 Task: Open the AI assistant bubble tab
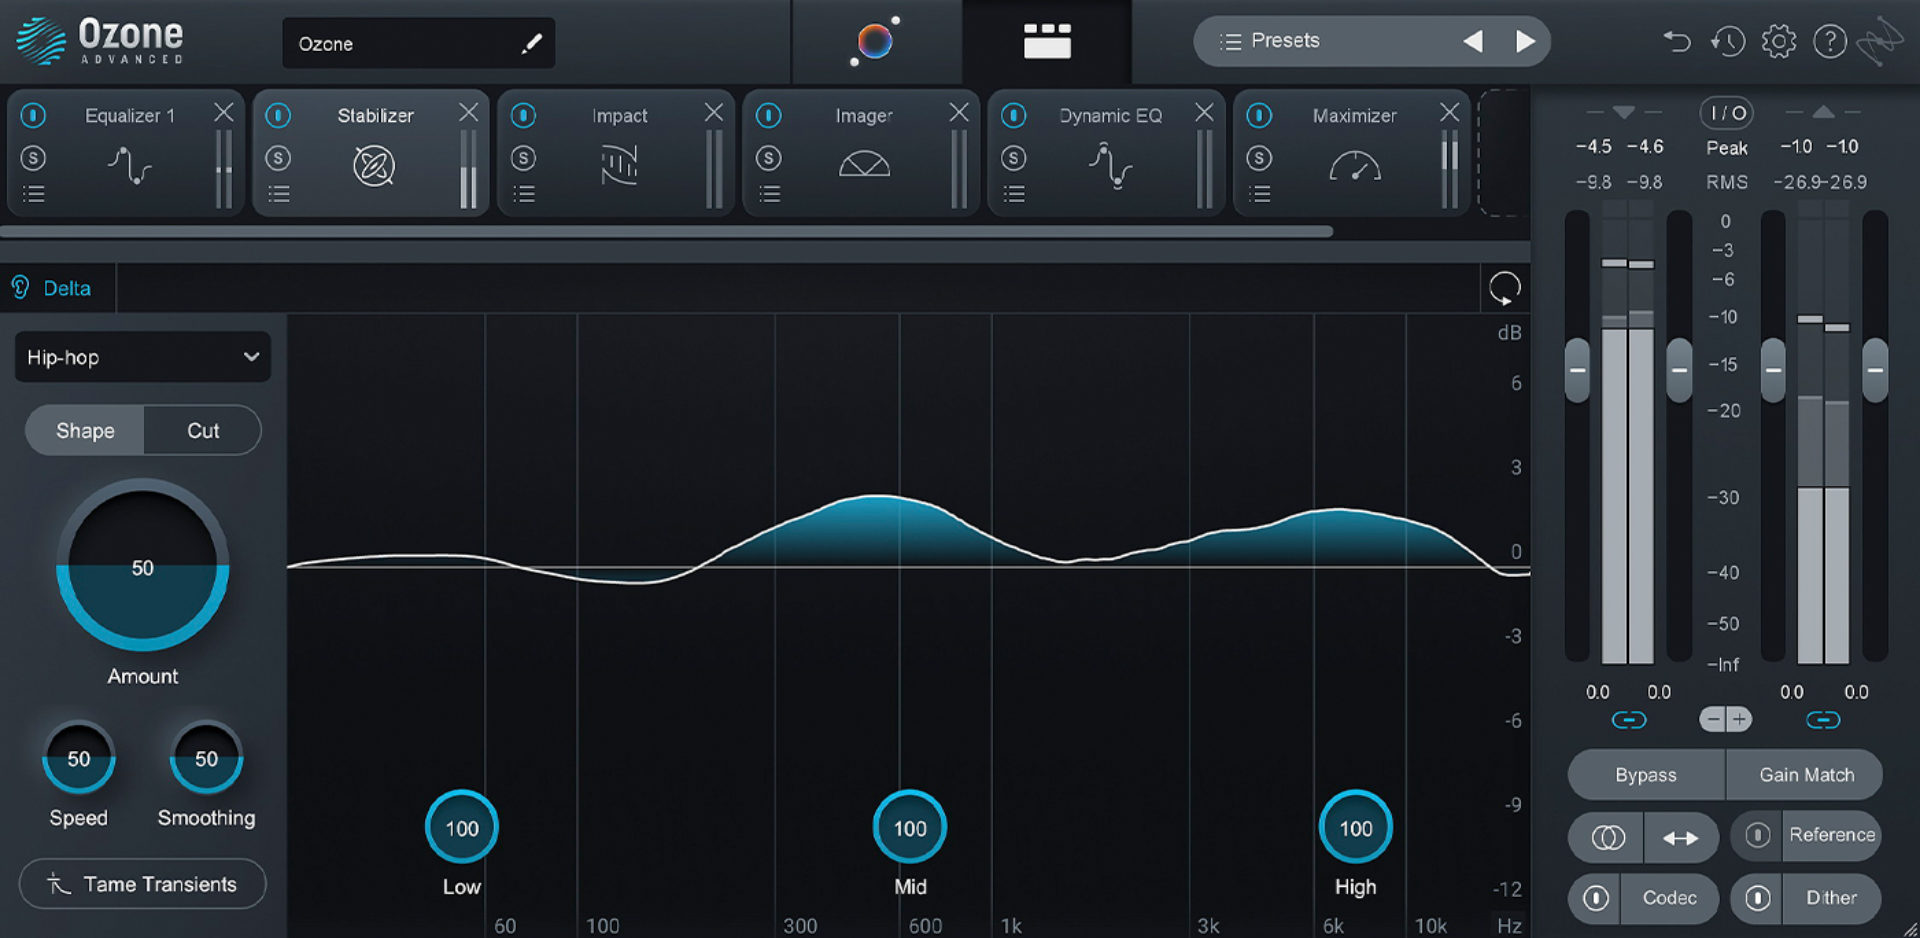[x=875, y=40]
